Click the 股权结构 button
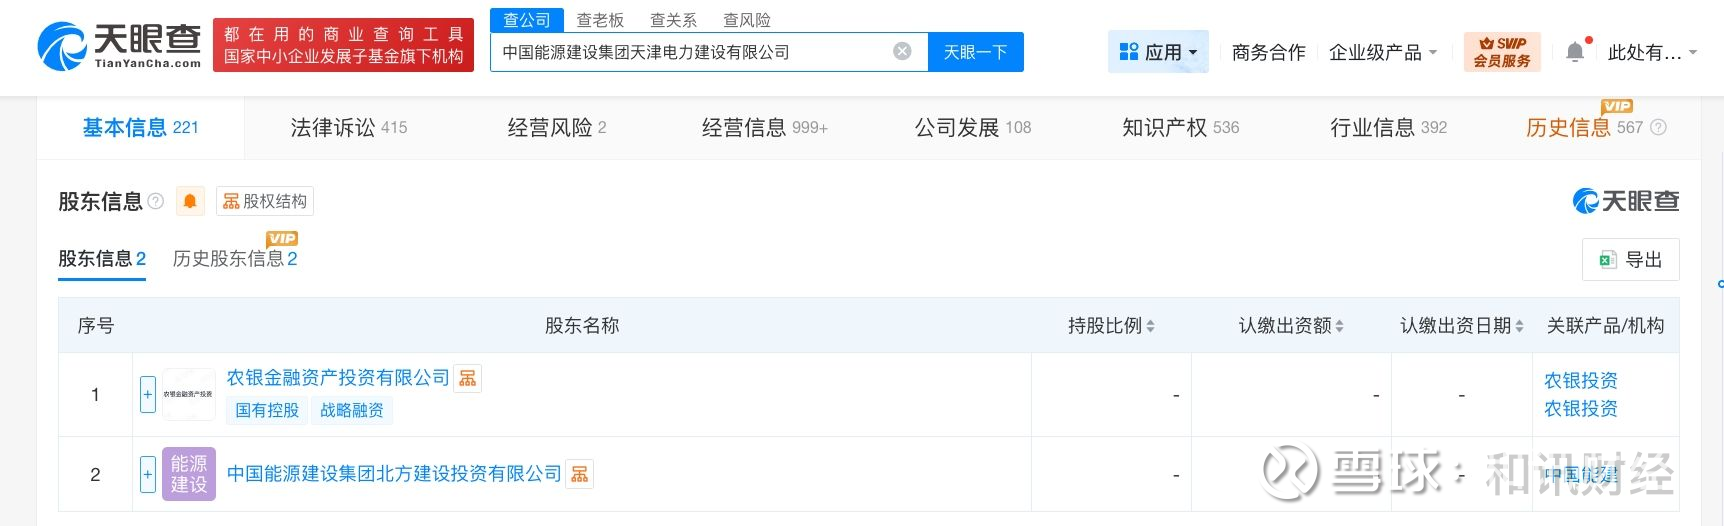Image resolution: width=1724 pixels, height=526 pixels. 265,201
